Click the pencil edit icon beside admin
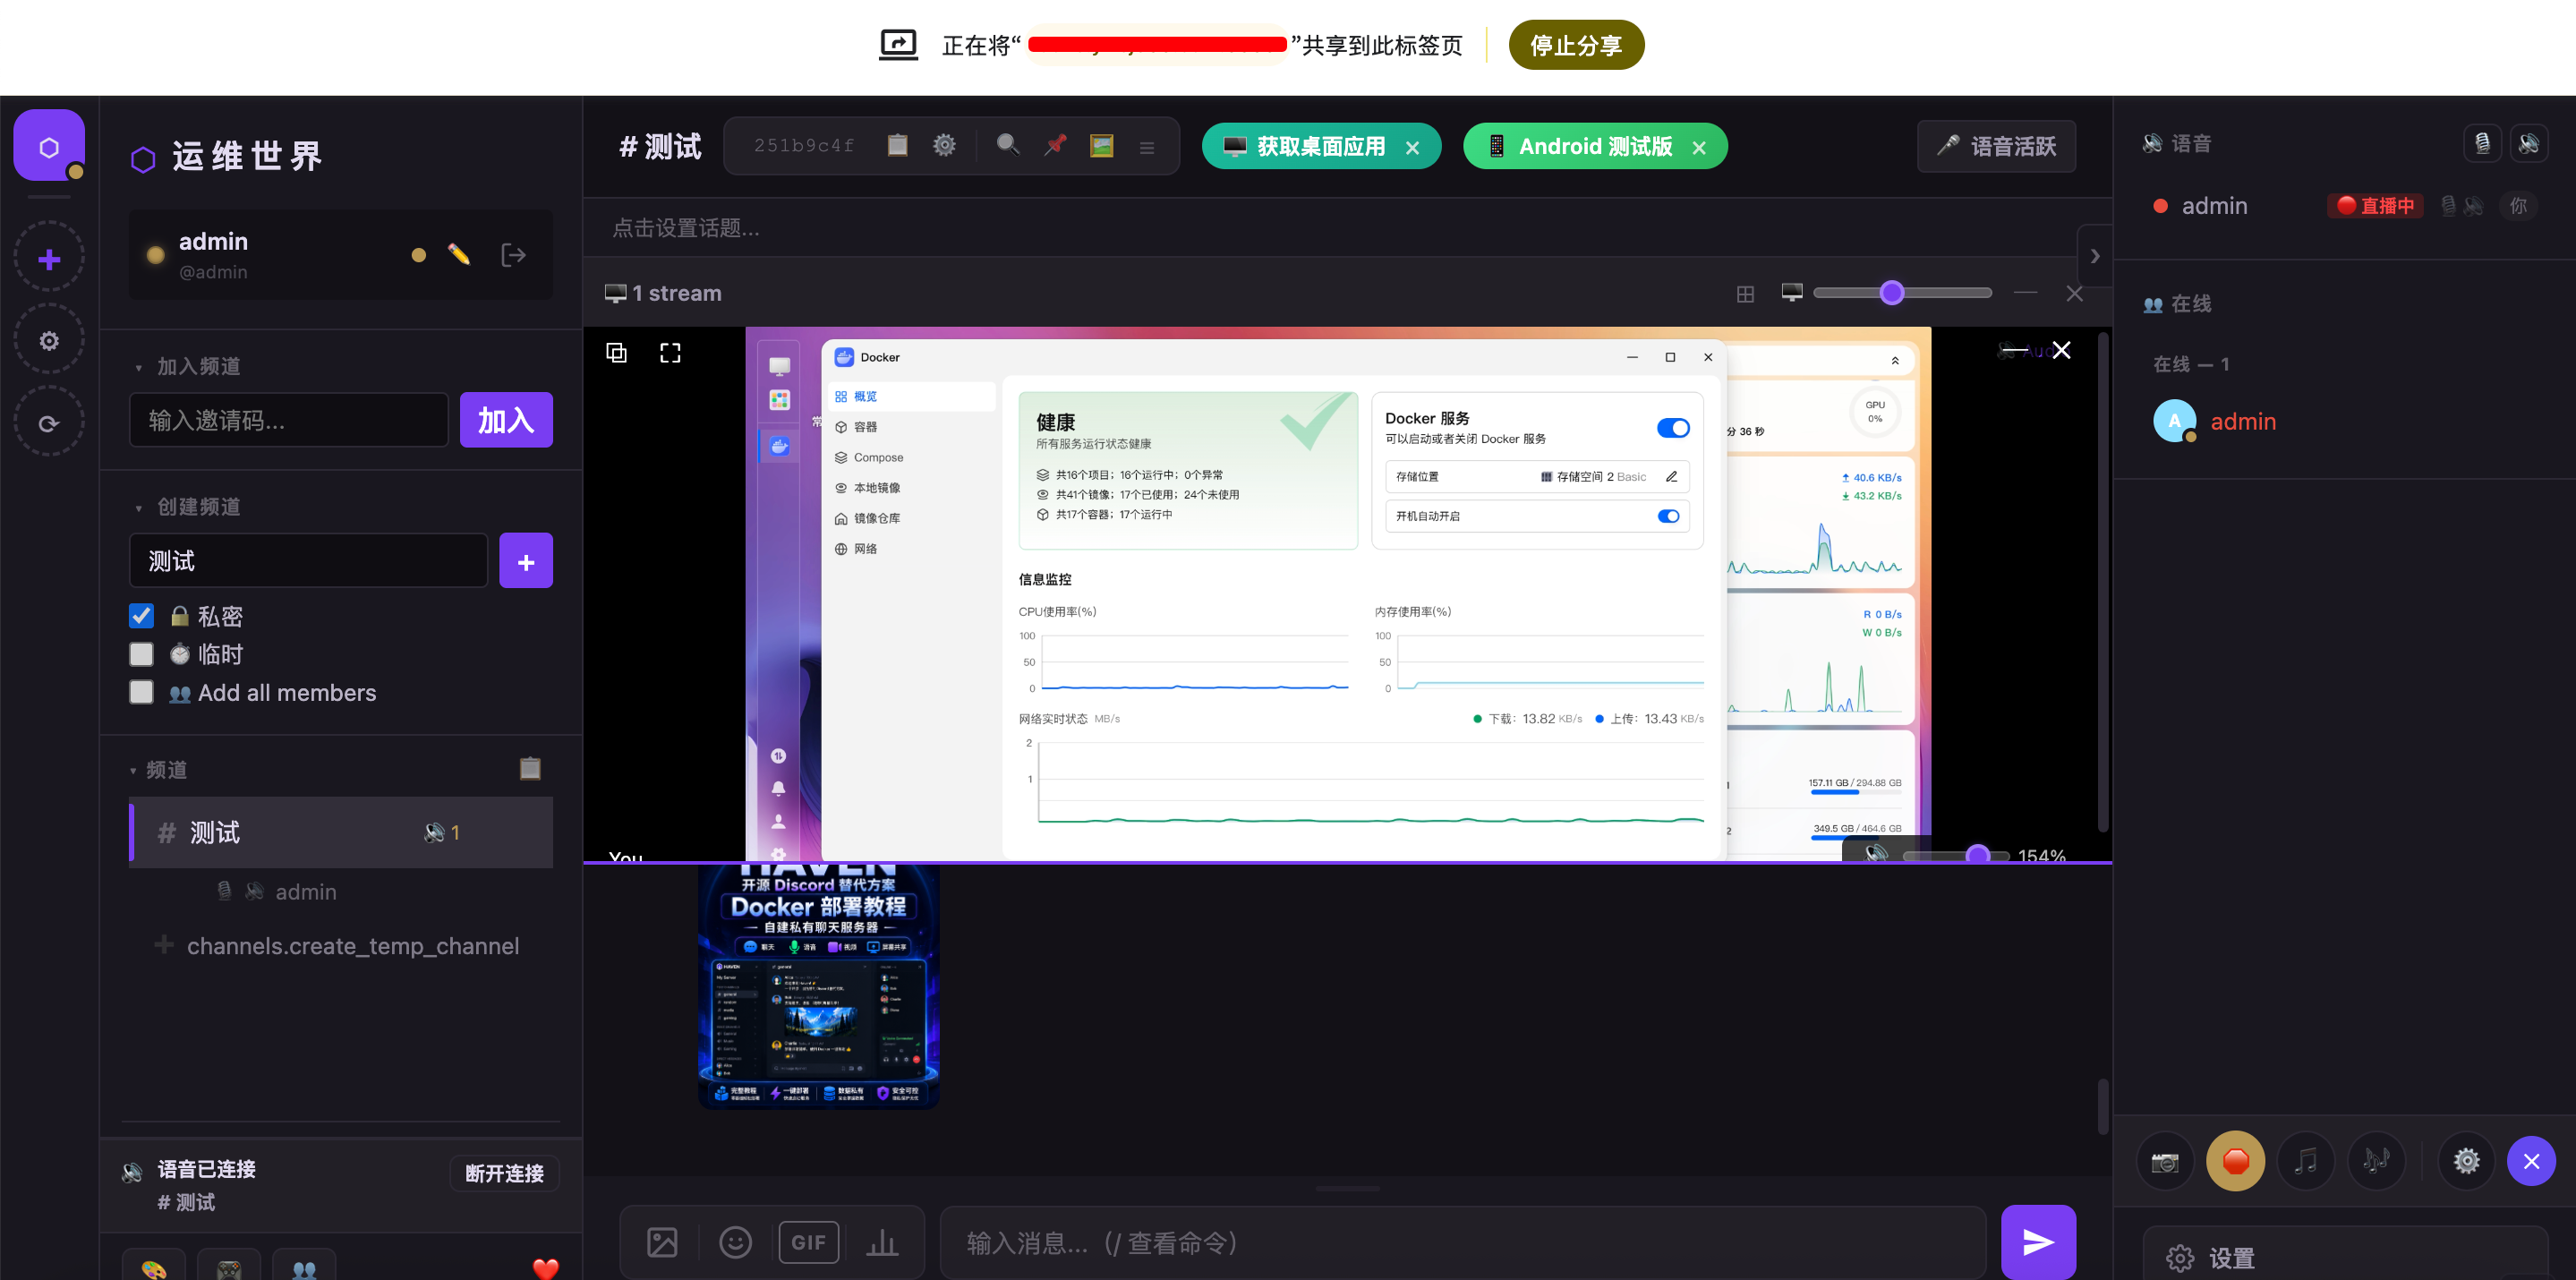2576x1280 pixels. (x=459, y=255)
